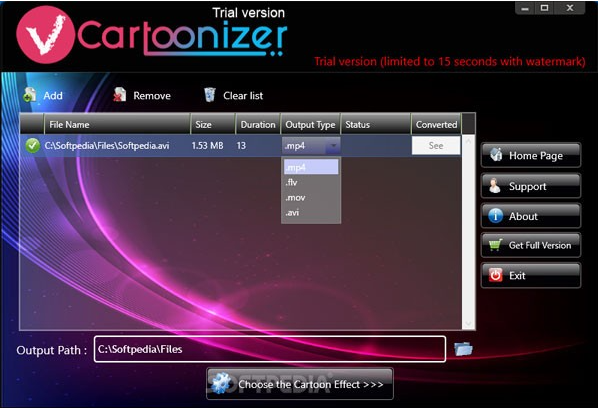Image resolution: width=598 pixels, height=408 pixels.
Task: Click the Converted column header
Action: [x=436, y=124]
